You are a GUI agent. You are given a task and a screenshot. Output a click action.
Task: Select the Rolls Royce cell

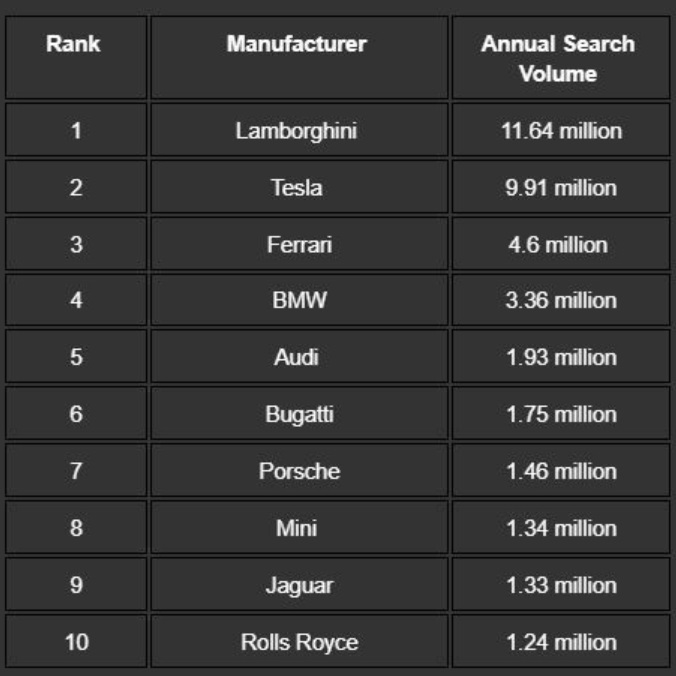pos(297,642)
